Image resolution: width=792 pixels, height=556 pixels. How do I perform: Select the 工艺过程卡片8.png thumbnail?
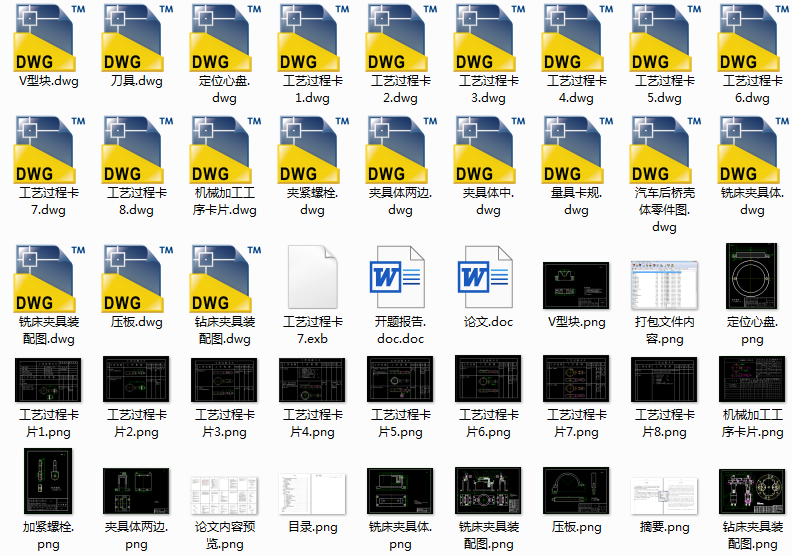(664, 380)
